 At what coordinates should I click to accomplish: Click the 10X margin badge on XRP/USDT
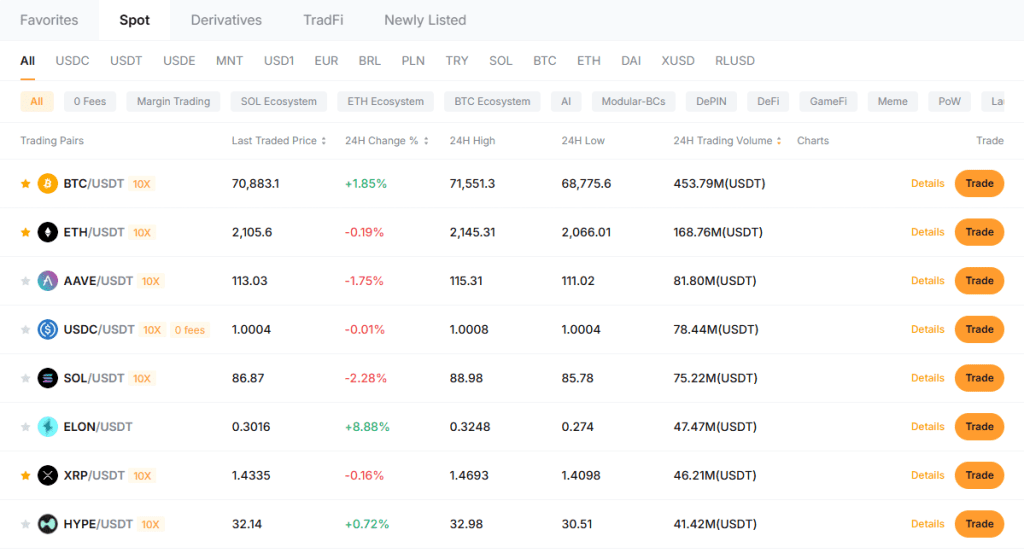tap(142, 476)
